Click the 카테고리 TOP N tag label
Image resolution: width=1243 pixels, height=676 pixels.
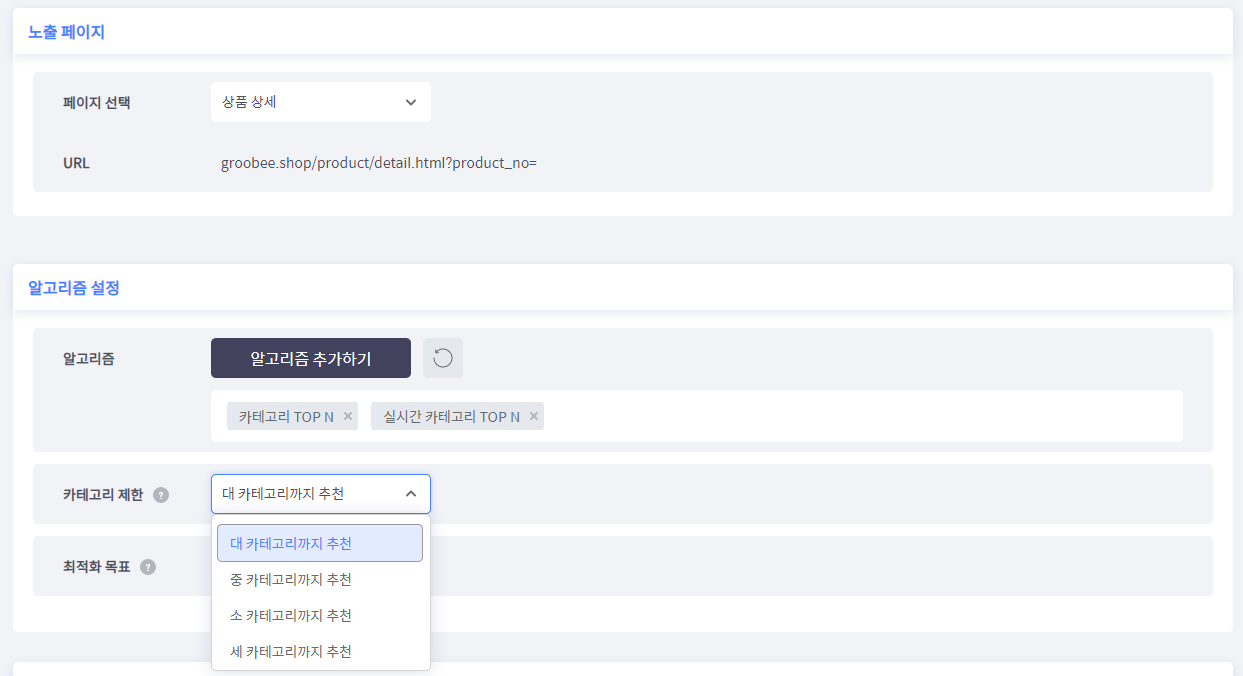click(286, 417)
